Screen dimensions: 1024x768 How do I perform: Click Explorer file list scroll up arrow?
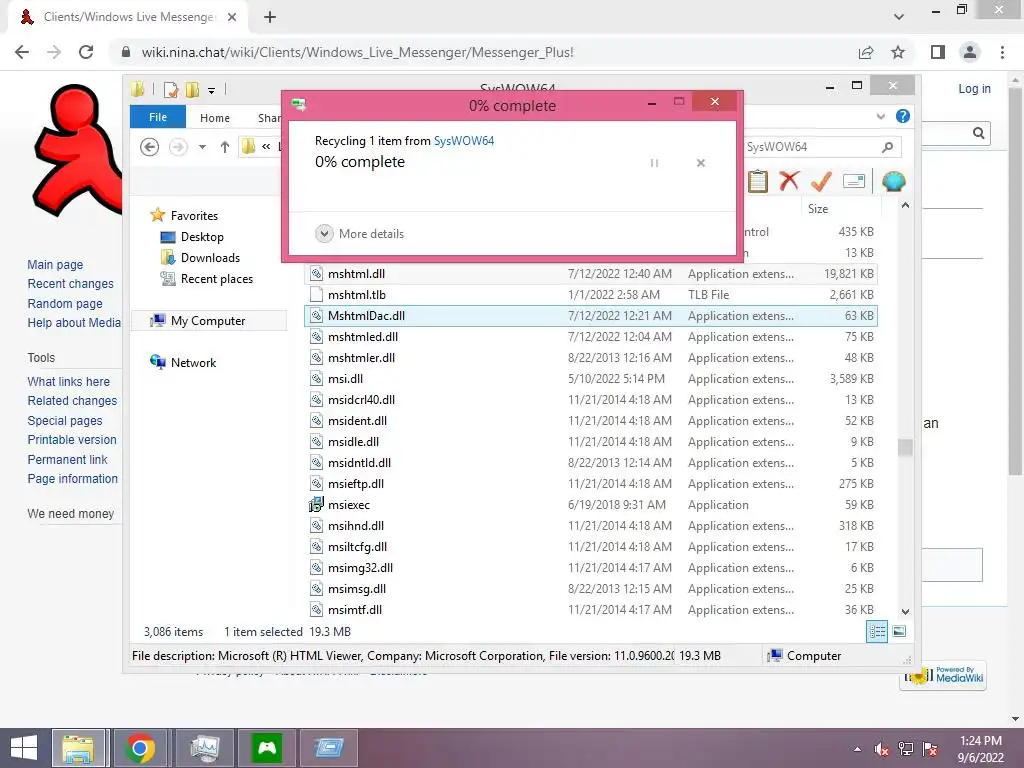[905, 206]
